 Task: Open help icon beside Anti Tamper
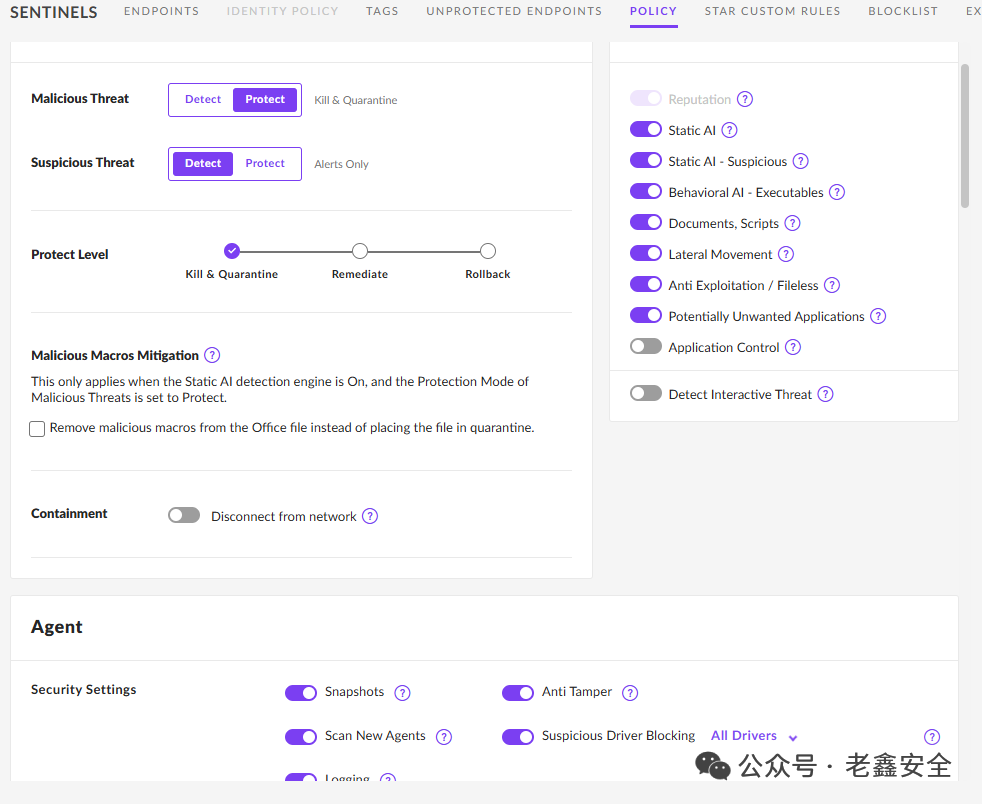(x=630, y=693)
